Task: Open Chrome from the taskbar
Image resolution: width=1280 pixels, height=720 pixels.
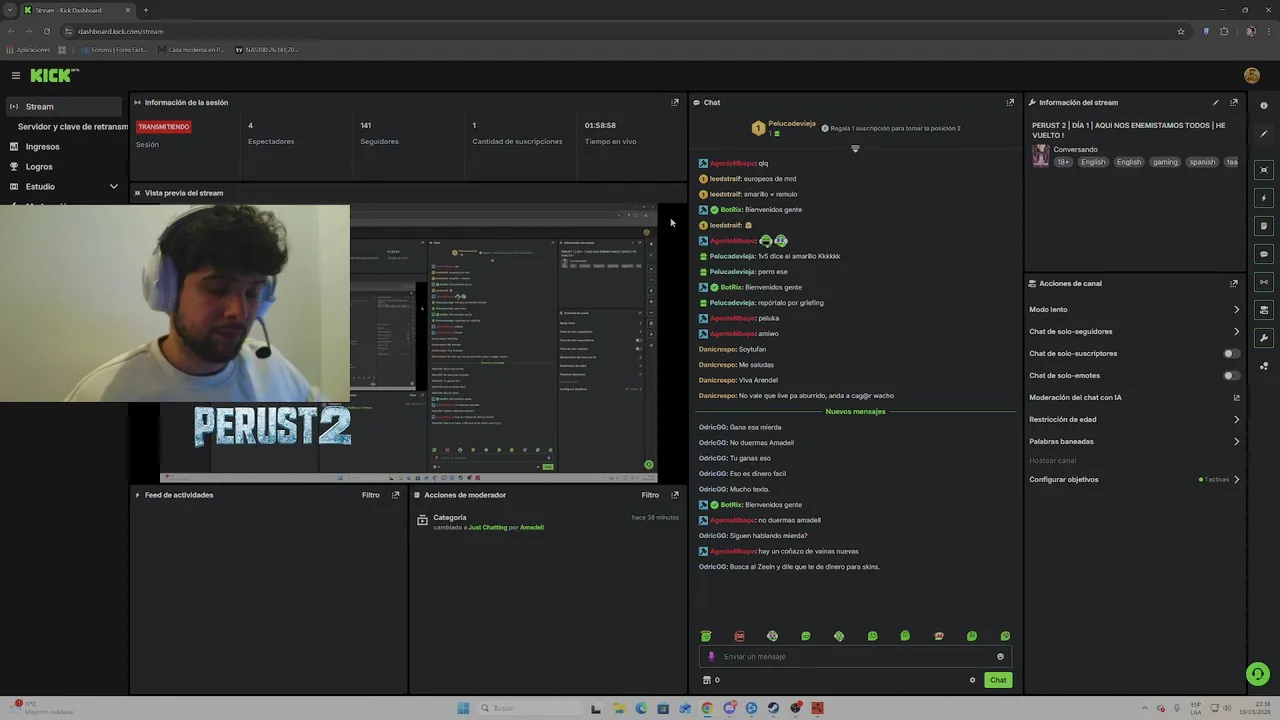Action: (x=707, y=708)
